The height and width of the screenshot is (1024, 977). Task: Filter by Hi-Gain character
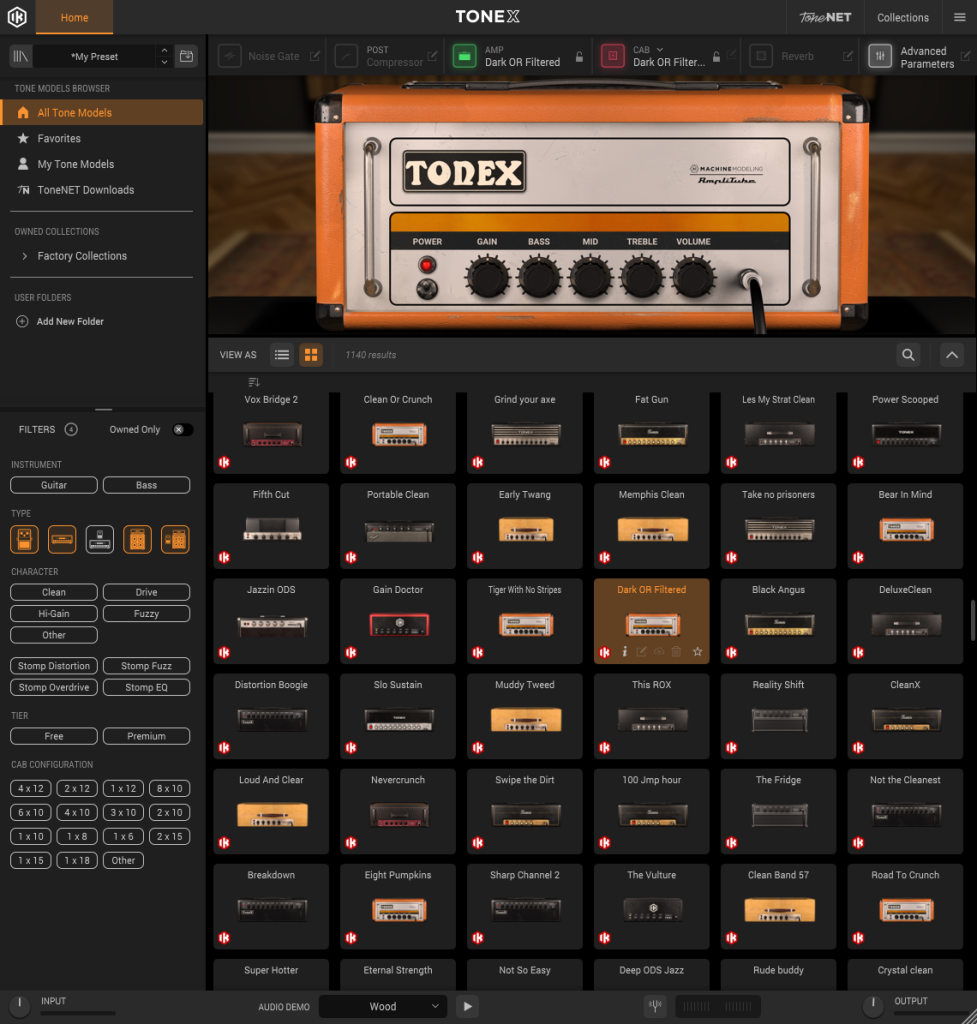pyautogui.click(x=54, y=613)
